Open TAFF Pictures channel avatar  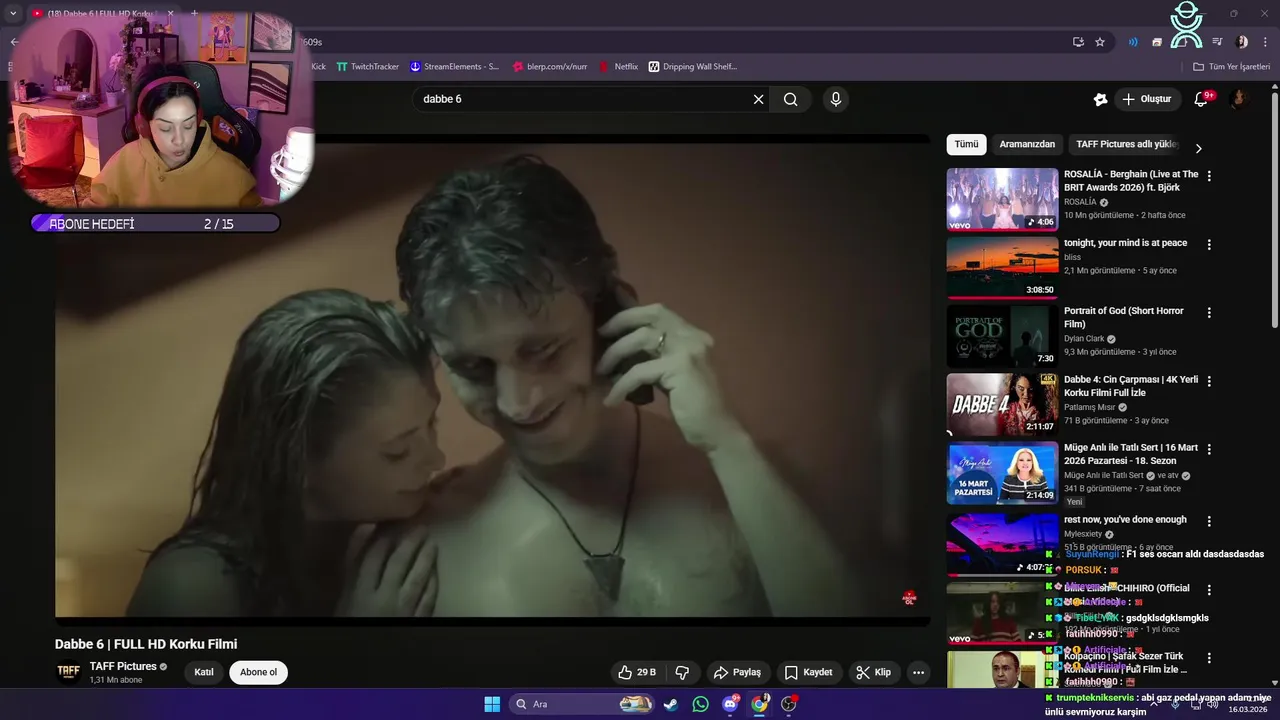pos(68,672)
